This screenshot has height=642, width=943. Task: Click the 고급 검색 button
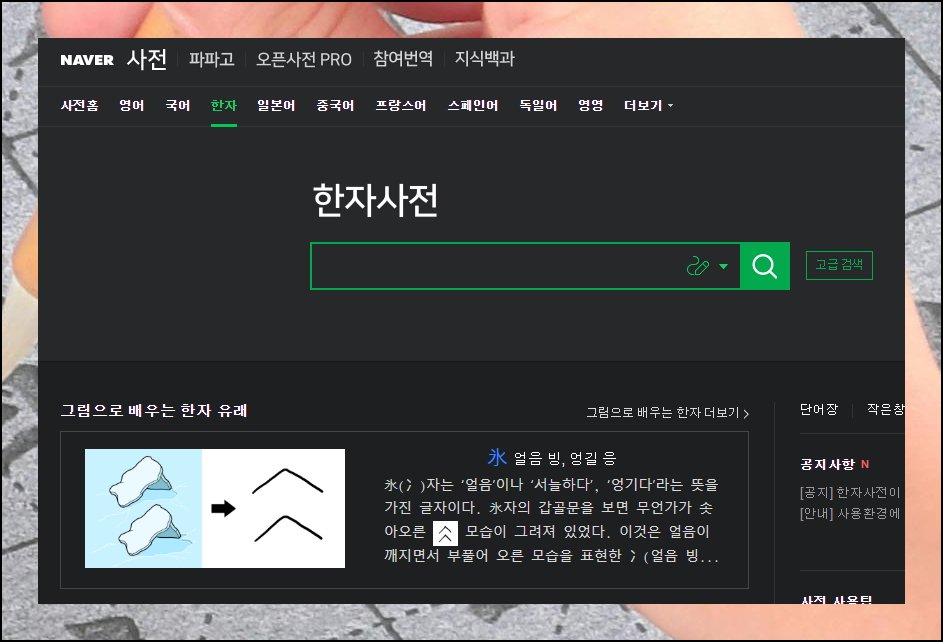click(839, 265)
